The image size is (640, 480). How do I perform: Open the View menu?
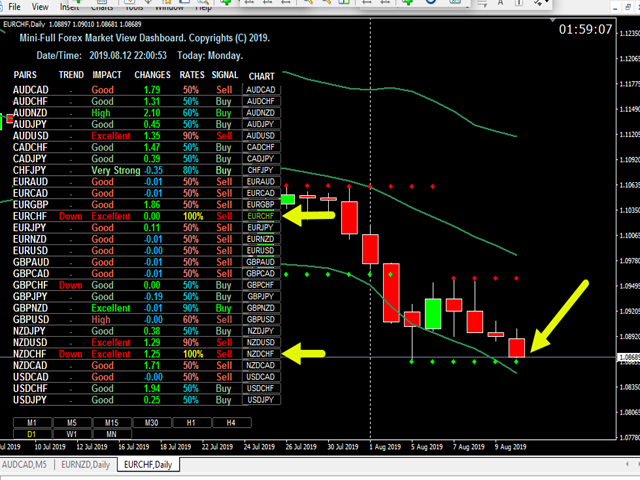(40, 7)
